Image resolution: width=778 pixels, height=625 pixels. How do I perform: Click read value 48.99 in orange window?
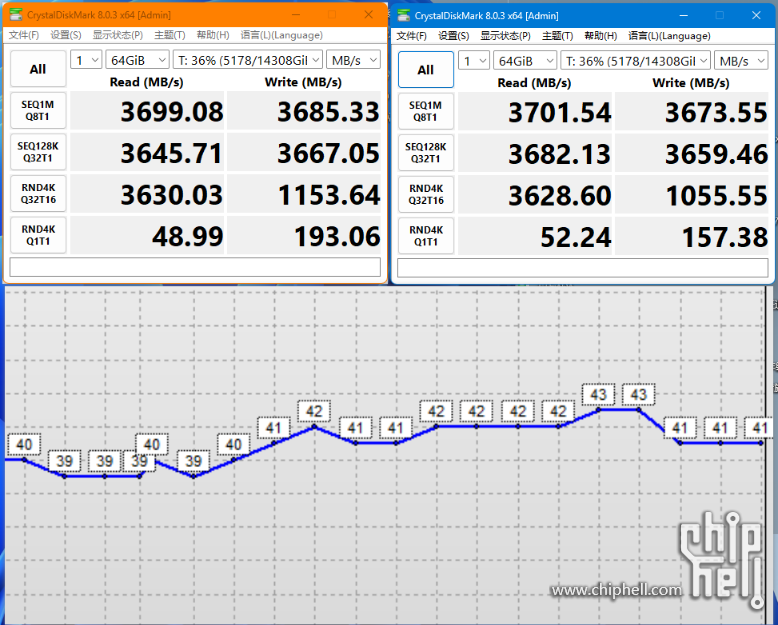tap(147, 236)
